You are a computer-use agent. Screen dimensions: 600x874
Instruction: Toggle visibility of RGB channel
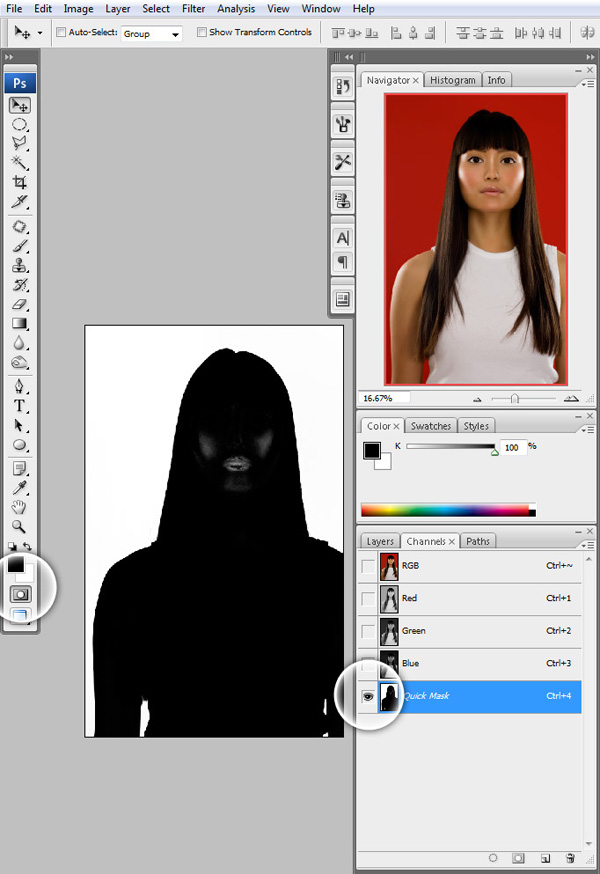click(368, 566)
